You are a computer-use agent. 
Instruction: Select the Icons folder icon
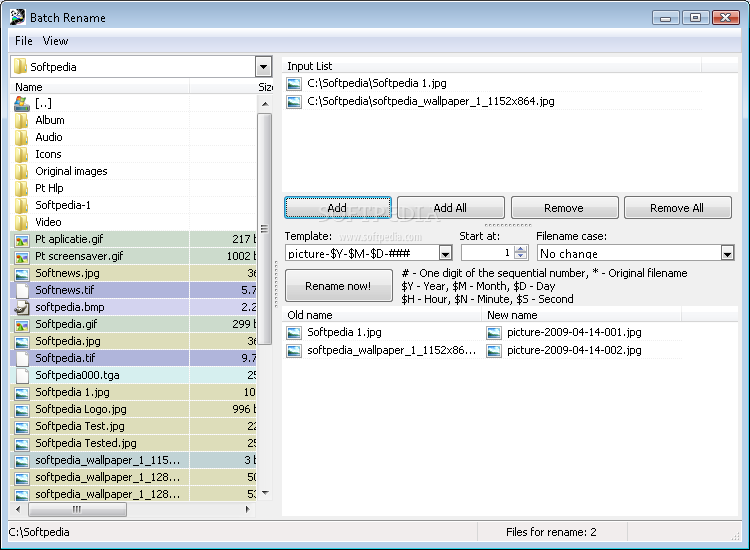click(x=21, y=154)
